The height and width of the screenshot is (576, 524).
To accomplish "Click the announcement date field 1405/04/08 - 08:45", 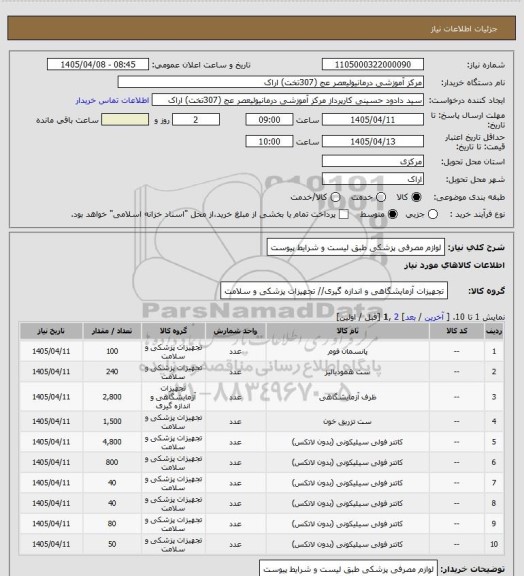I will [98, 64].
